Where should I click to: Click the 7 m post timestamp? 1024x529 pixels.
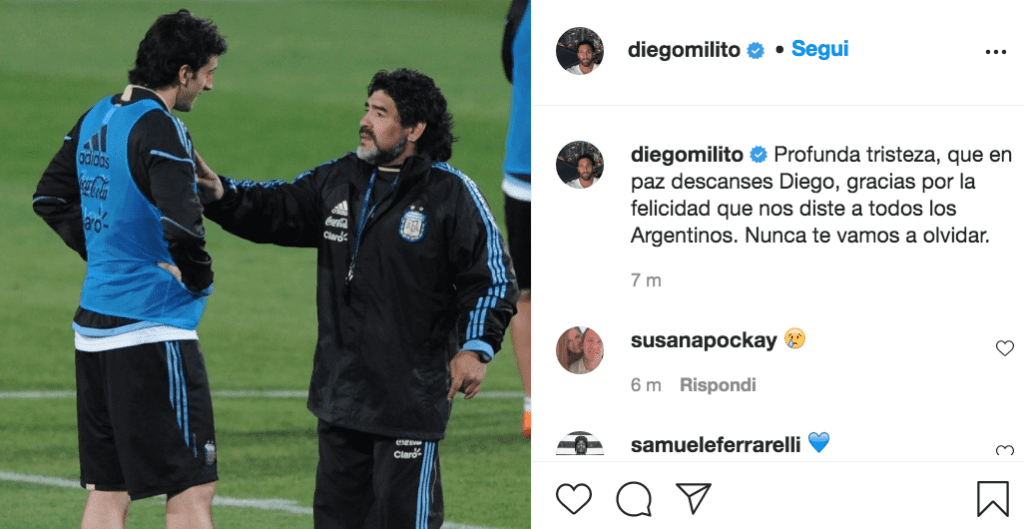646,280
